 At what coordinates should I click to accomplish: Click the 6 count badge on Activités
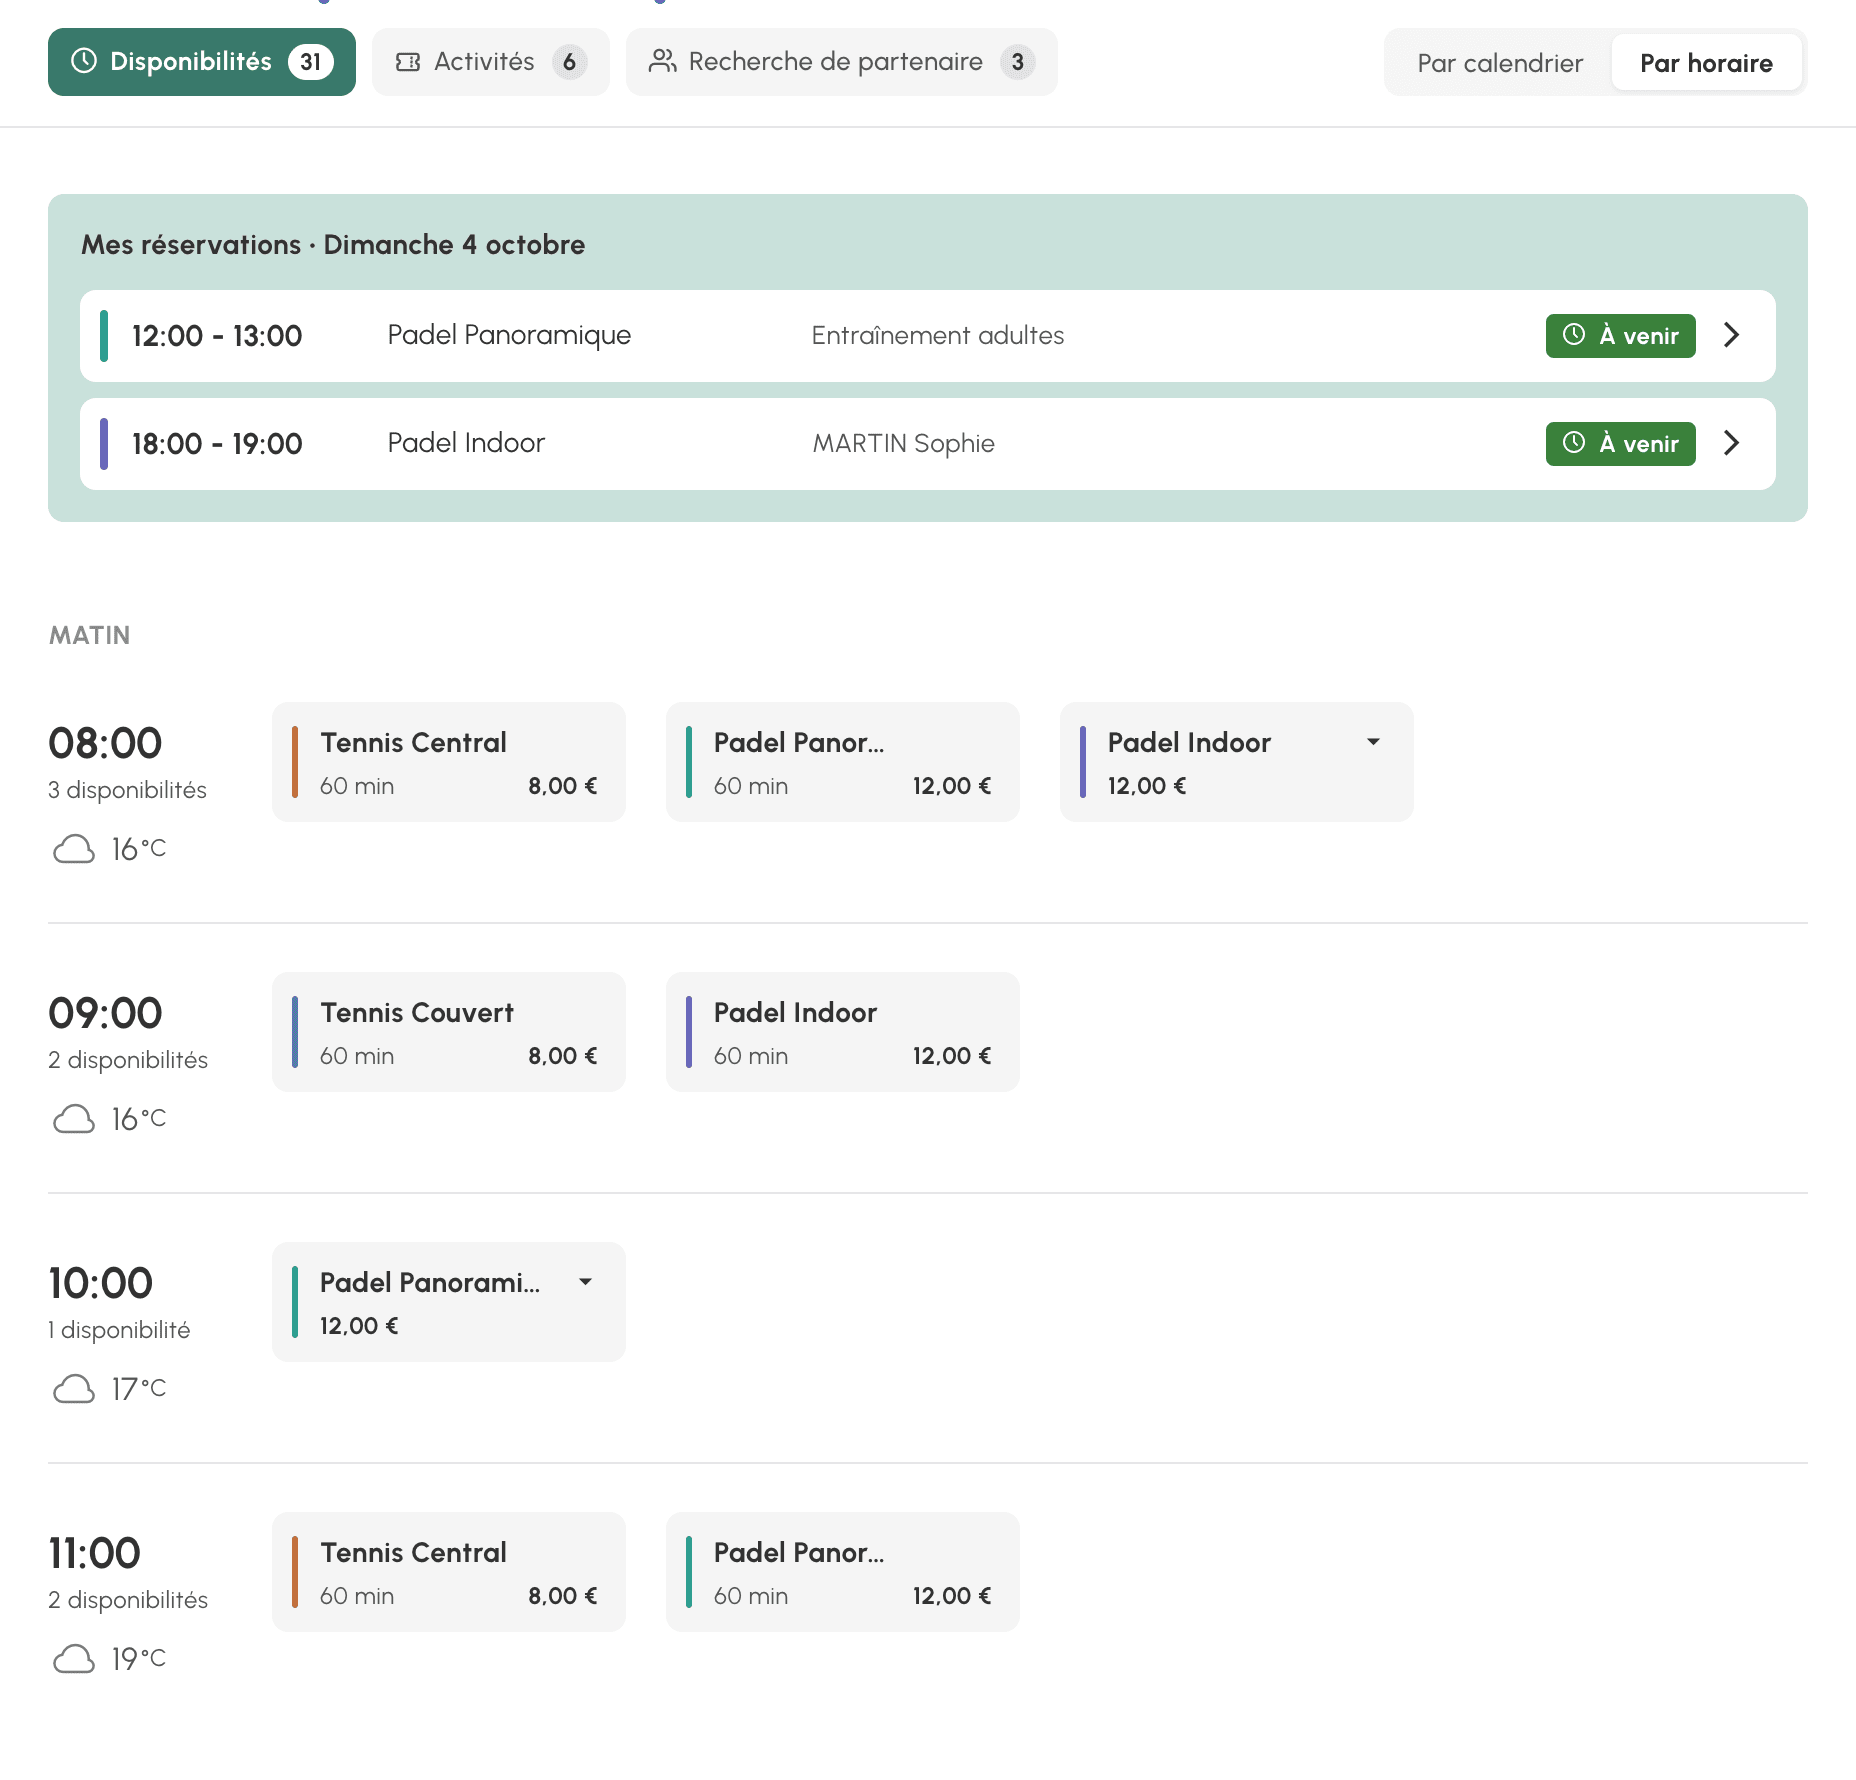click(569, 62)
